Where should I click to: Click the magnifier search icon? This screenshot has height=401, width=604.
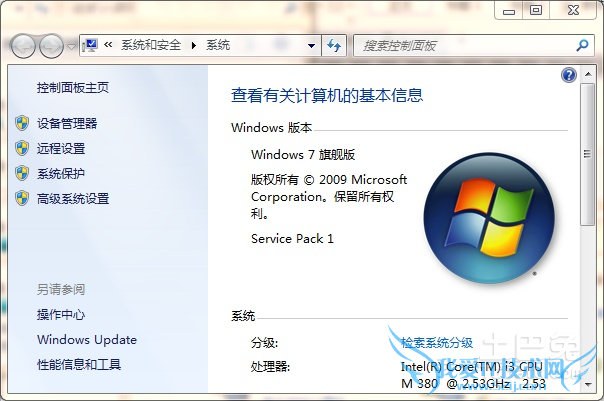582,45
